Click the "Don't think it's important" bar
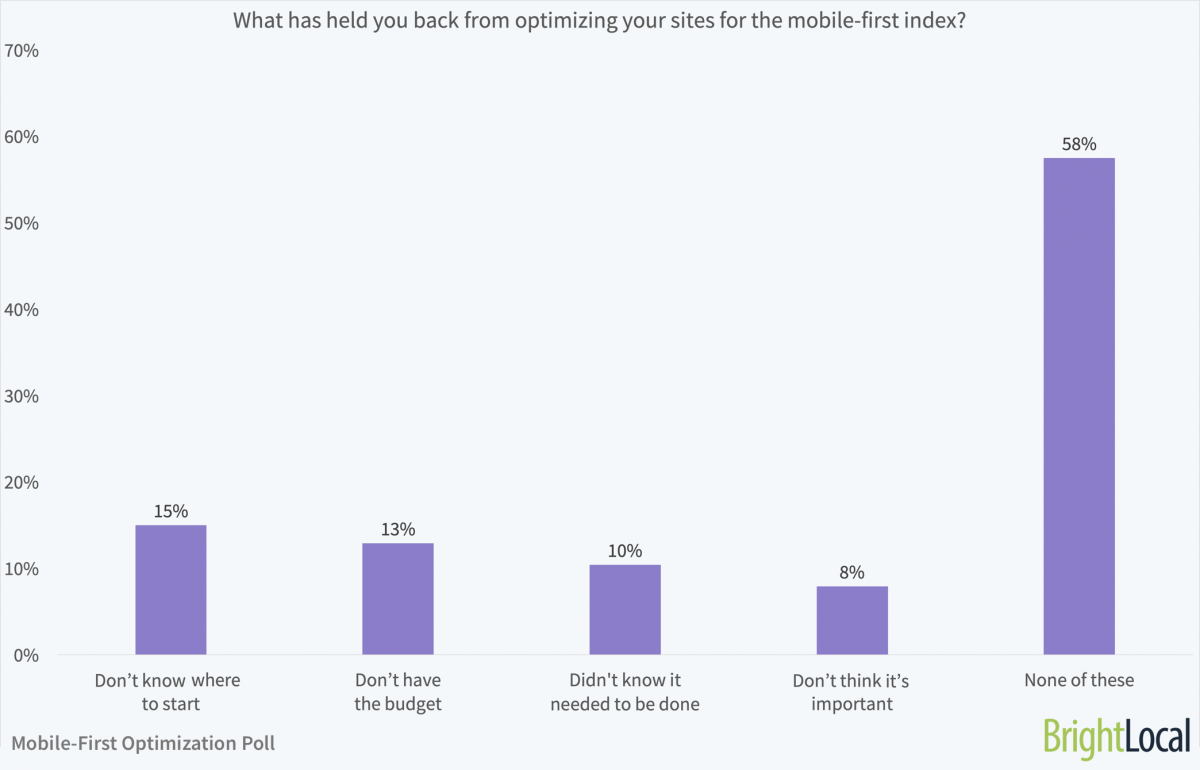Image resolution: width=1200 pixels, height=770 pixels. 852,620
